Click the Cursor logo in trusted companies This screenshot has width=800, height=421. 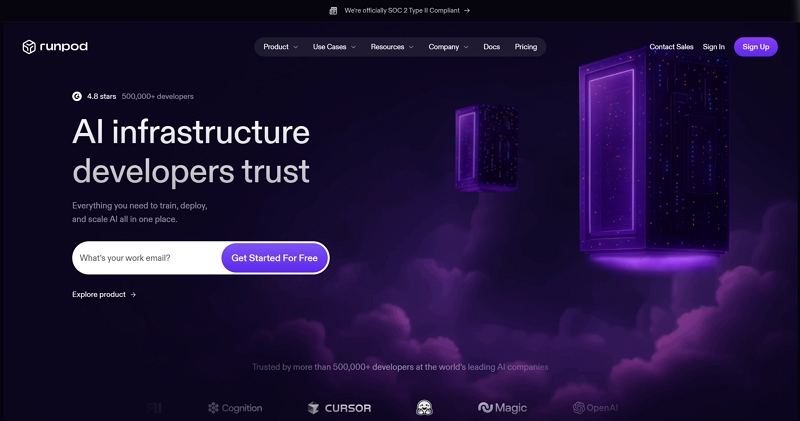click(339, 408)
